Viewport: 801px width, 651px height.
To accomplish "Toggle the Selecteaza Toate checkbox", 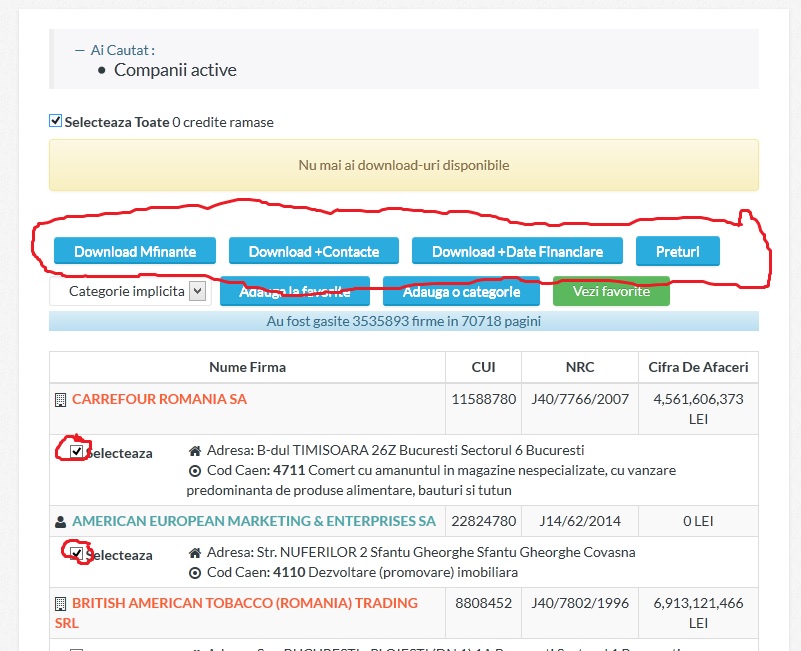I will click(x=55, y=121).
